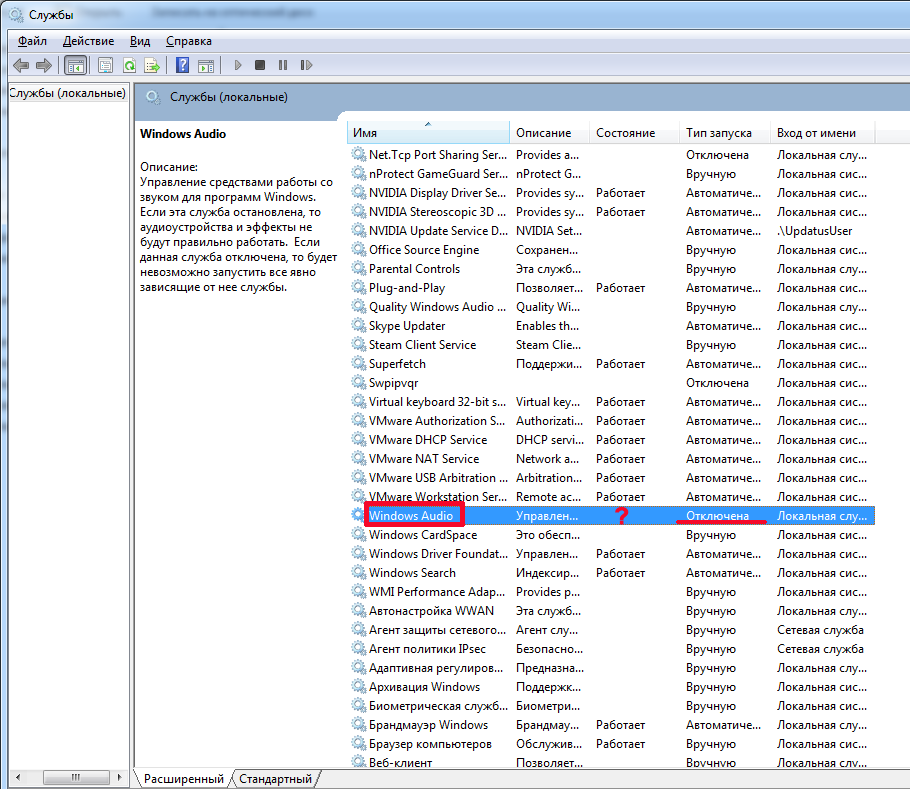The height and width of the screenshot is (789, 910).
Task: Open the Properties toolbar icon
Action: point(105,65)
